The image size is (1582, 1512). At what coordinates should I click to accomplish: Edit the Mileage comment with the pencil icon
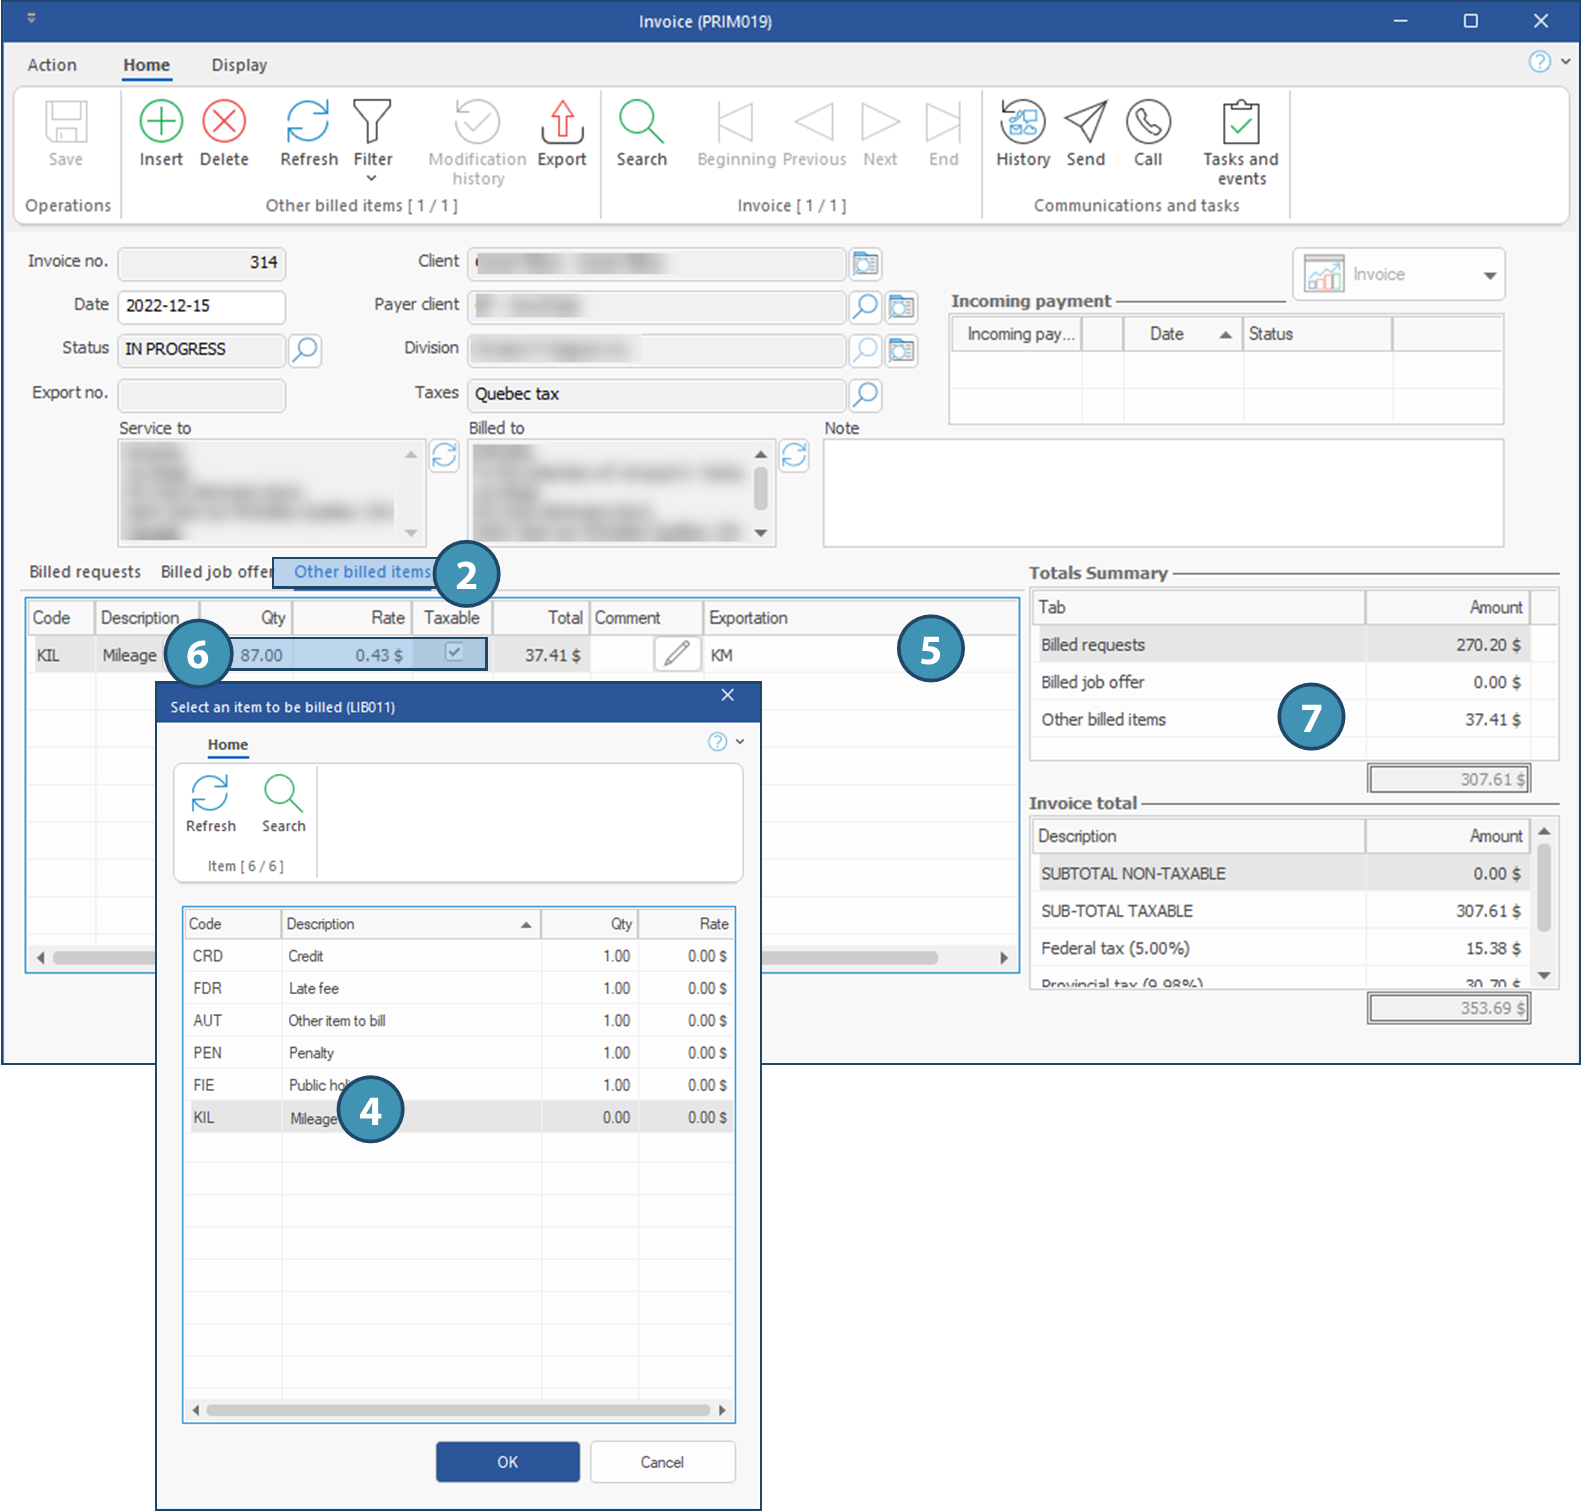click(676, 655)
